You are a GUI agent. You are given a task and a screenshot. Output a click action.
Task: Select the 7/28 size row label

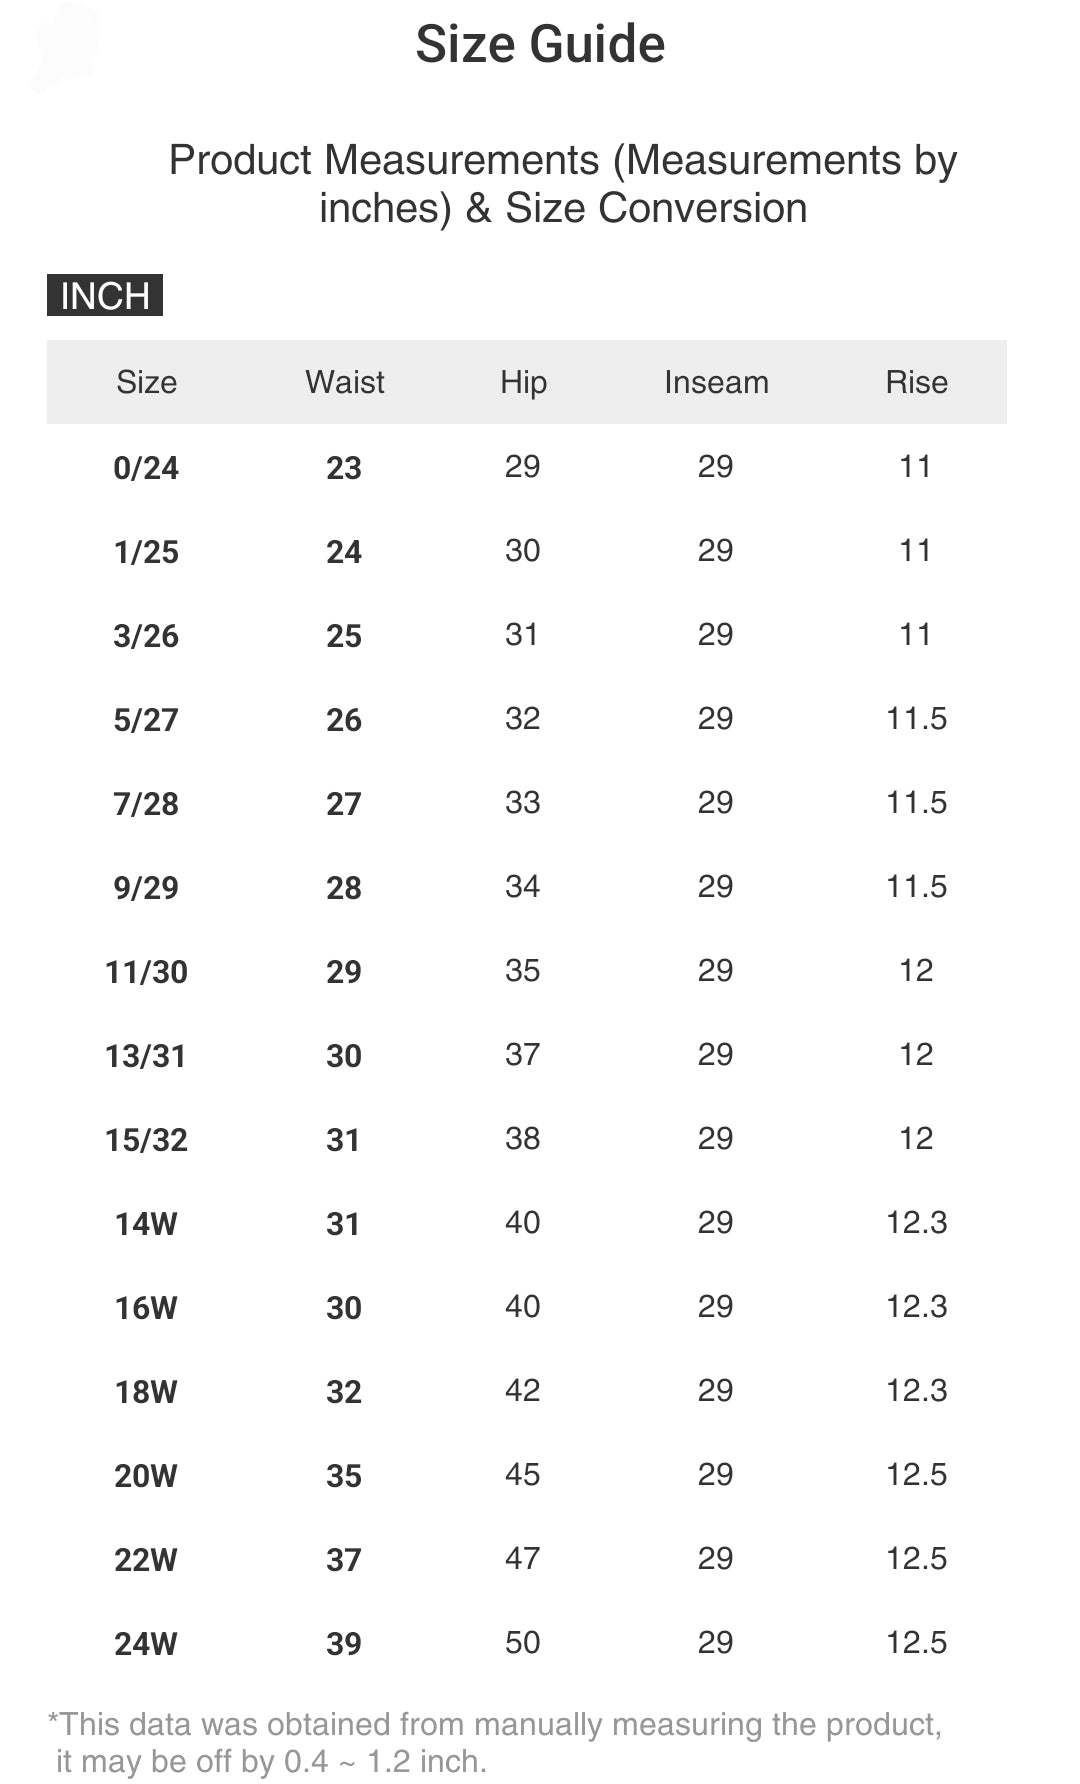[146, 804]
